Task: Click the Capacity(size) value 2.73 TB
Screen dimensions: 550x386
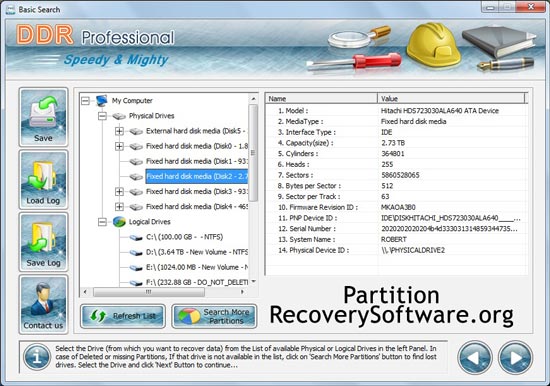Action: [393, 143]
